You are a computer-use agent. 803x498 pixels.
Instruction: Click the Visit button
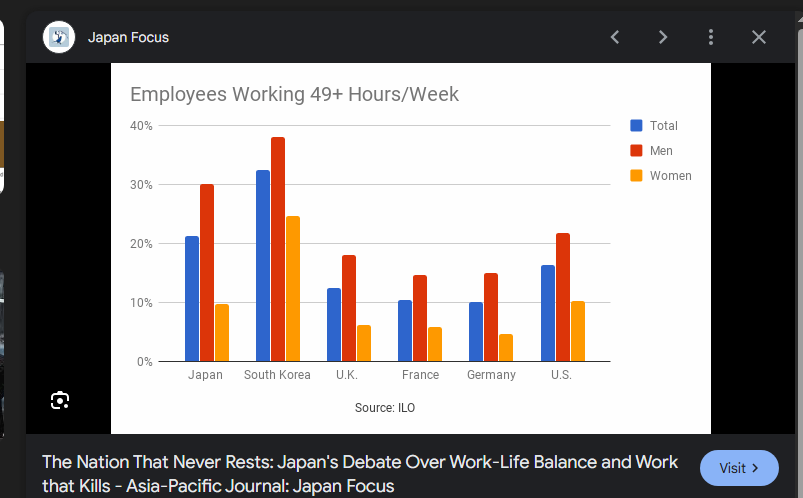739,468
